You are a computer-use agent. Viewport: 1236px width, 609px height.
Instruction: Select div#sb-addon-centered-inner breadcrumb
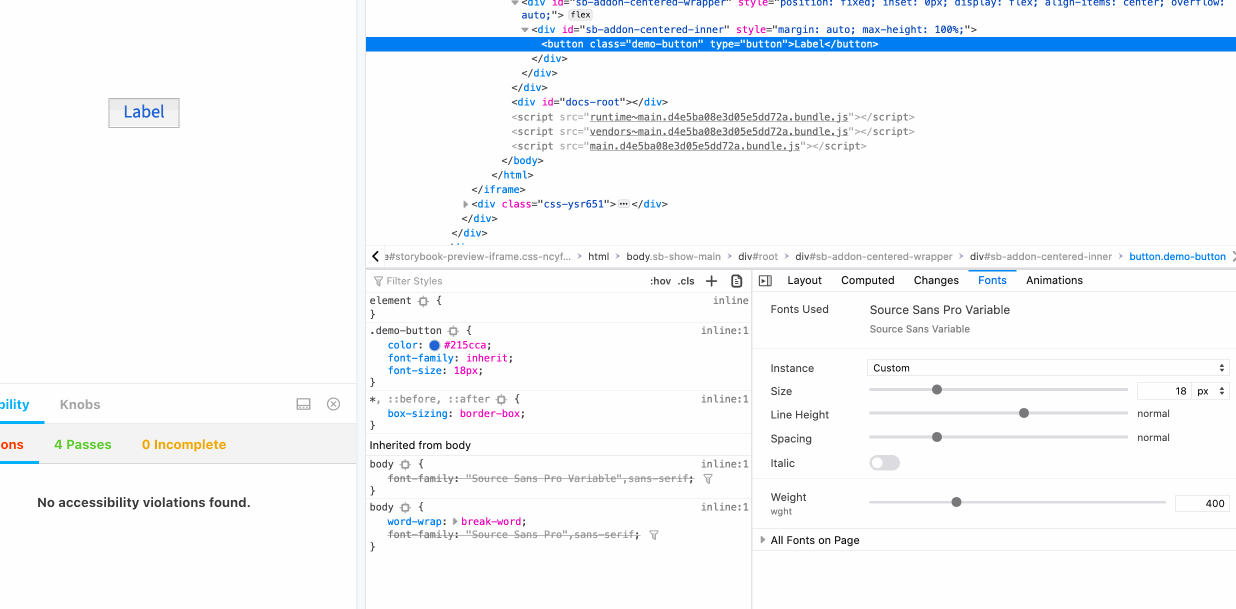click(x=1040, y=257)
